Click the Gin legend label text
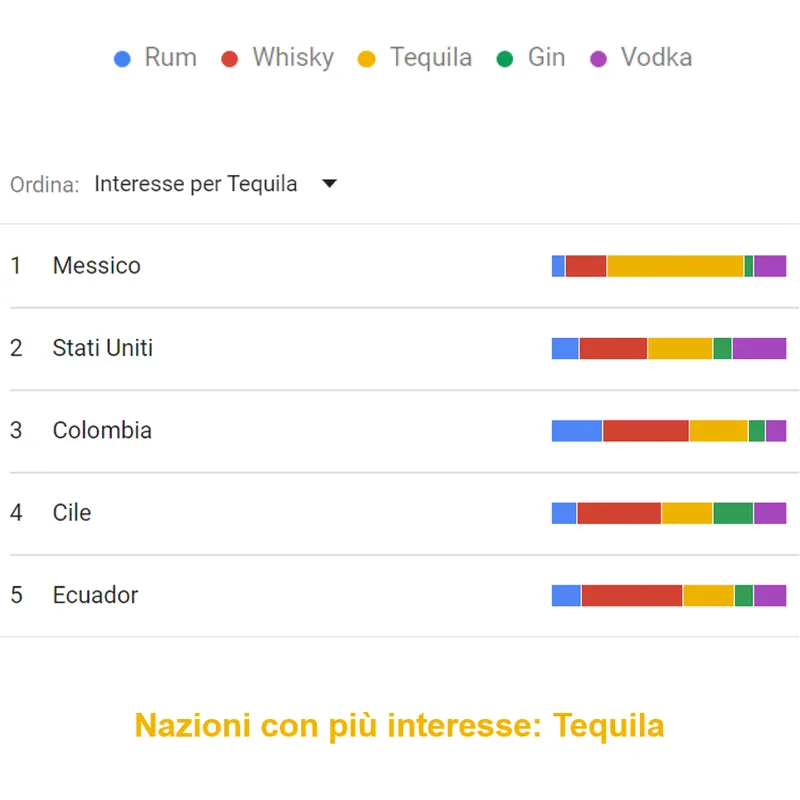This screenshot has width=800, height=800. [546, 58]
